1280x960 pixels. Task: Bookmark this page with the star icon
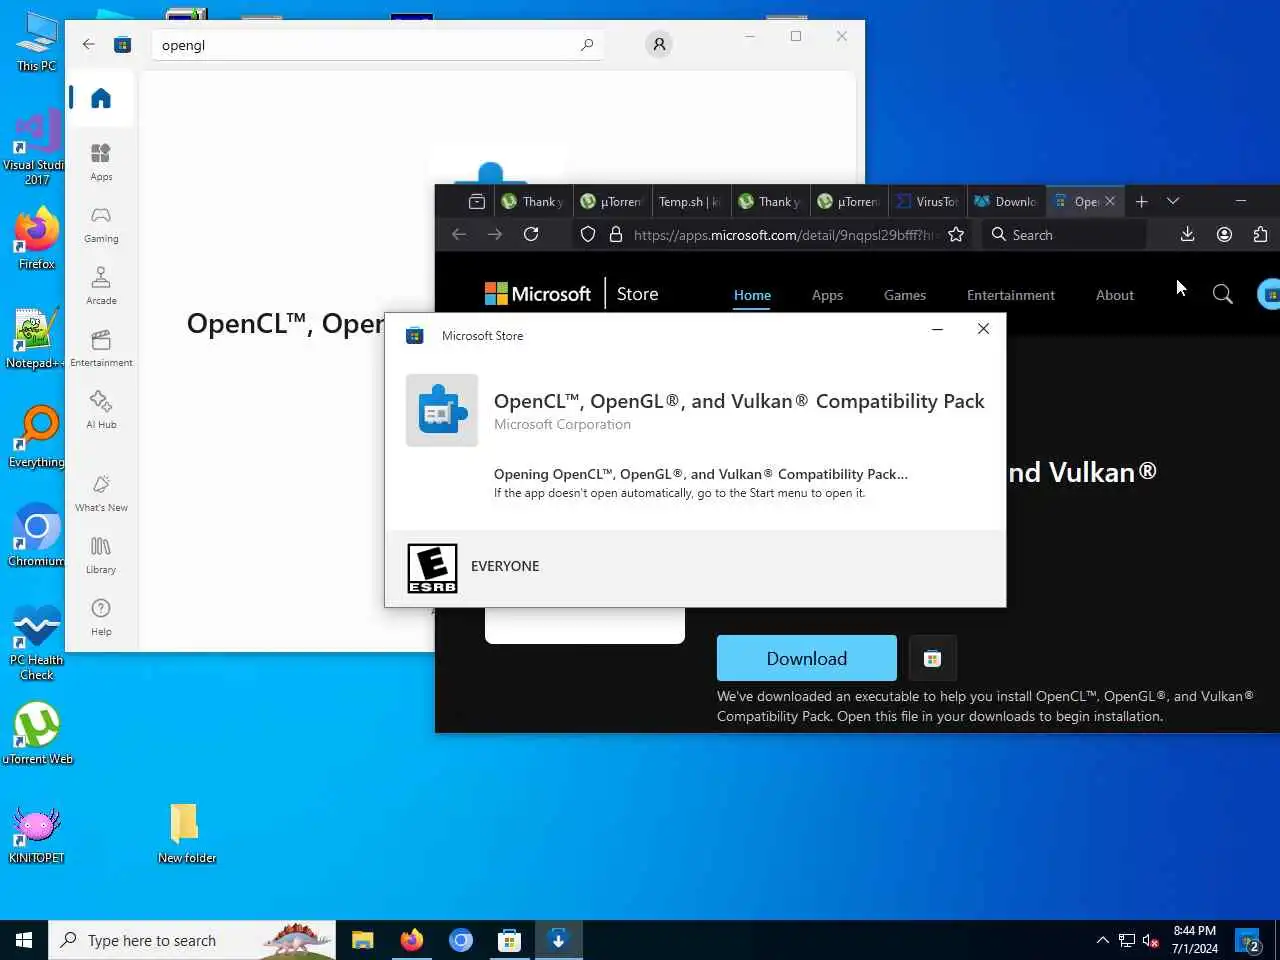(956, 234)
